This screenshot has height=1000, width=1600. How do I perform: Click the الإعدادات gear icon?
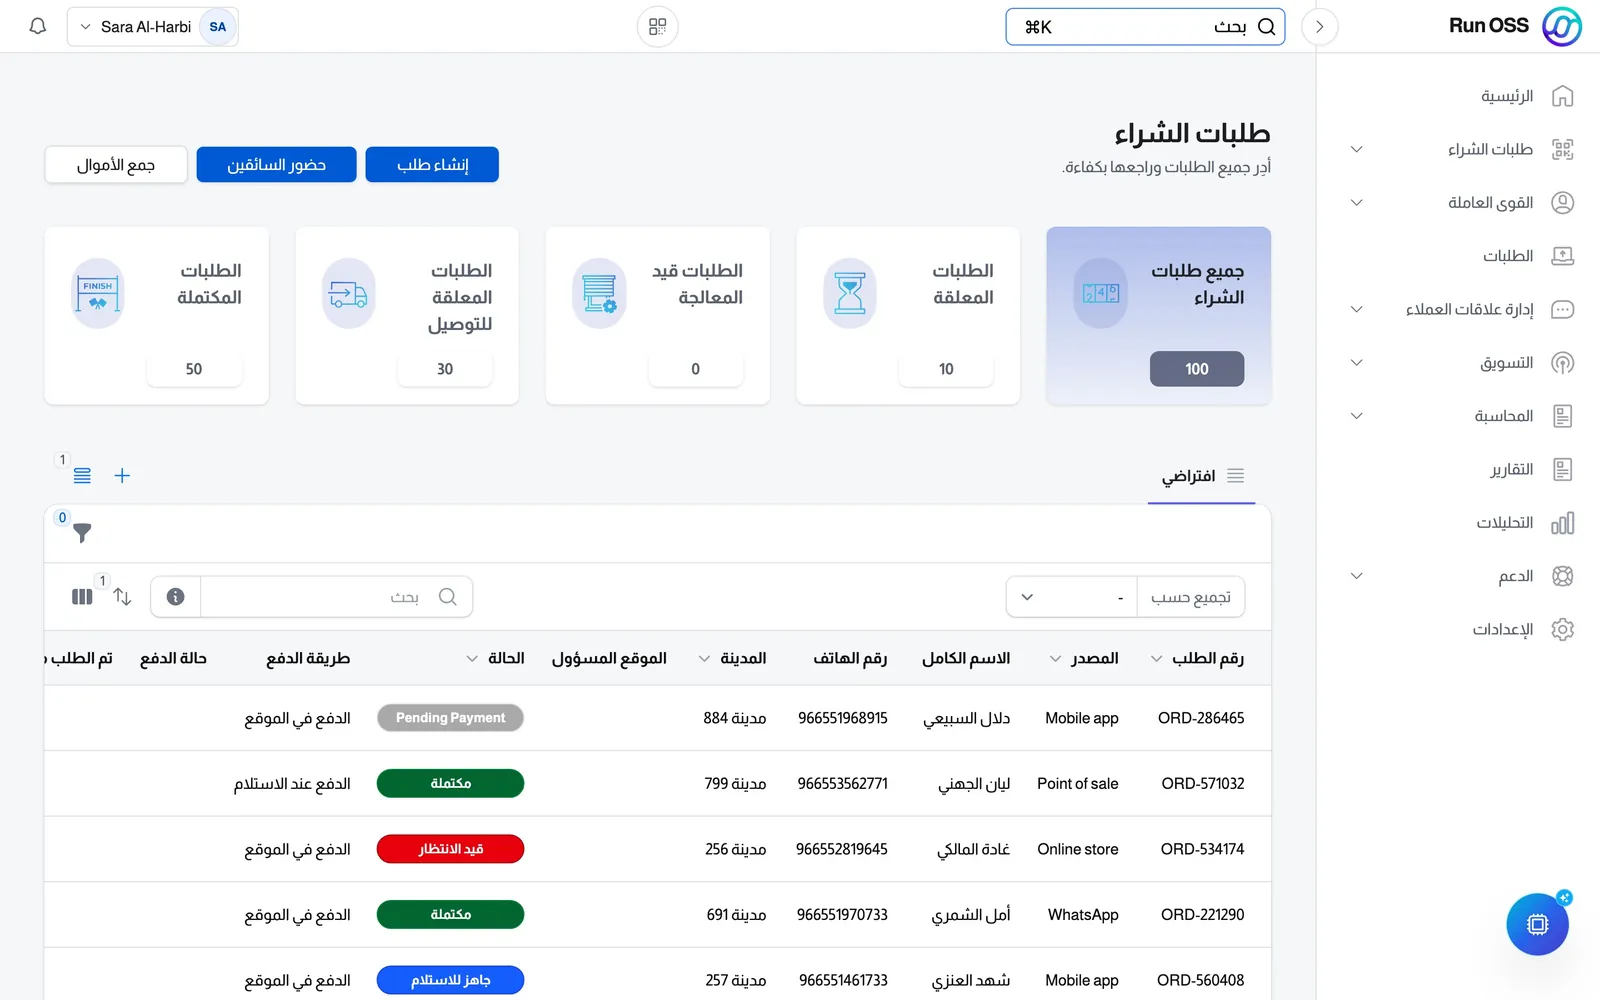click(1562, 629)
